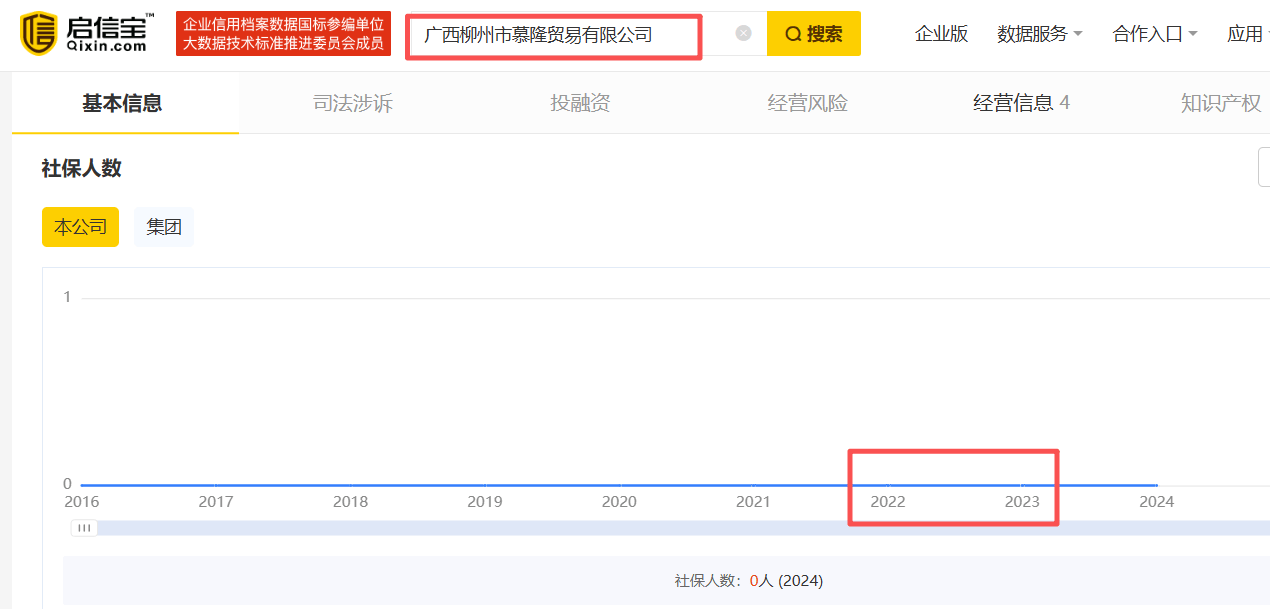Select the 经营信息 4 tab
Image resolution: width=1270 pixels, height=609 pixels.
point(1021,103)
